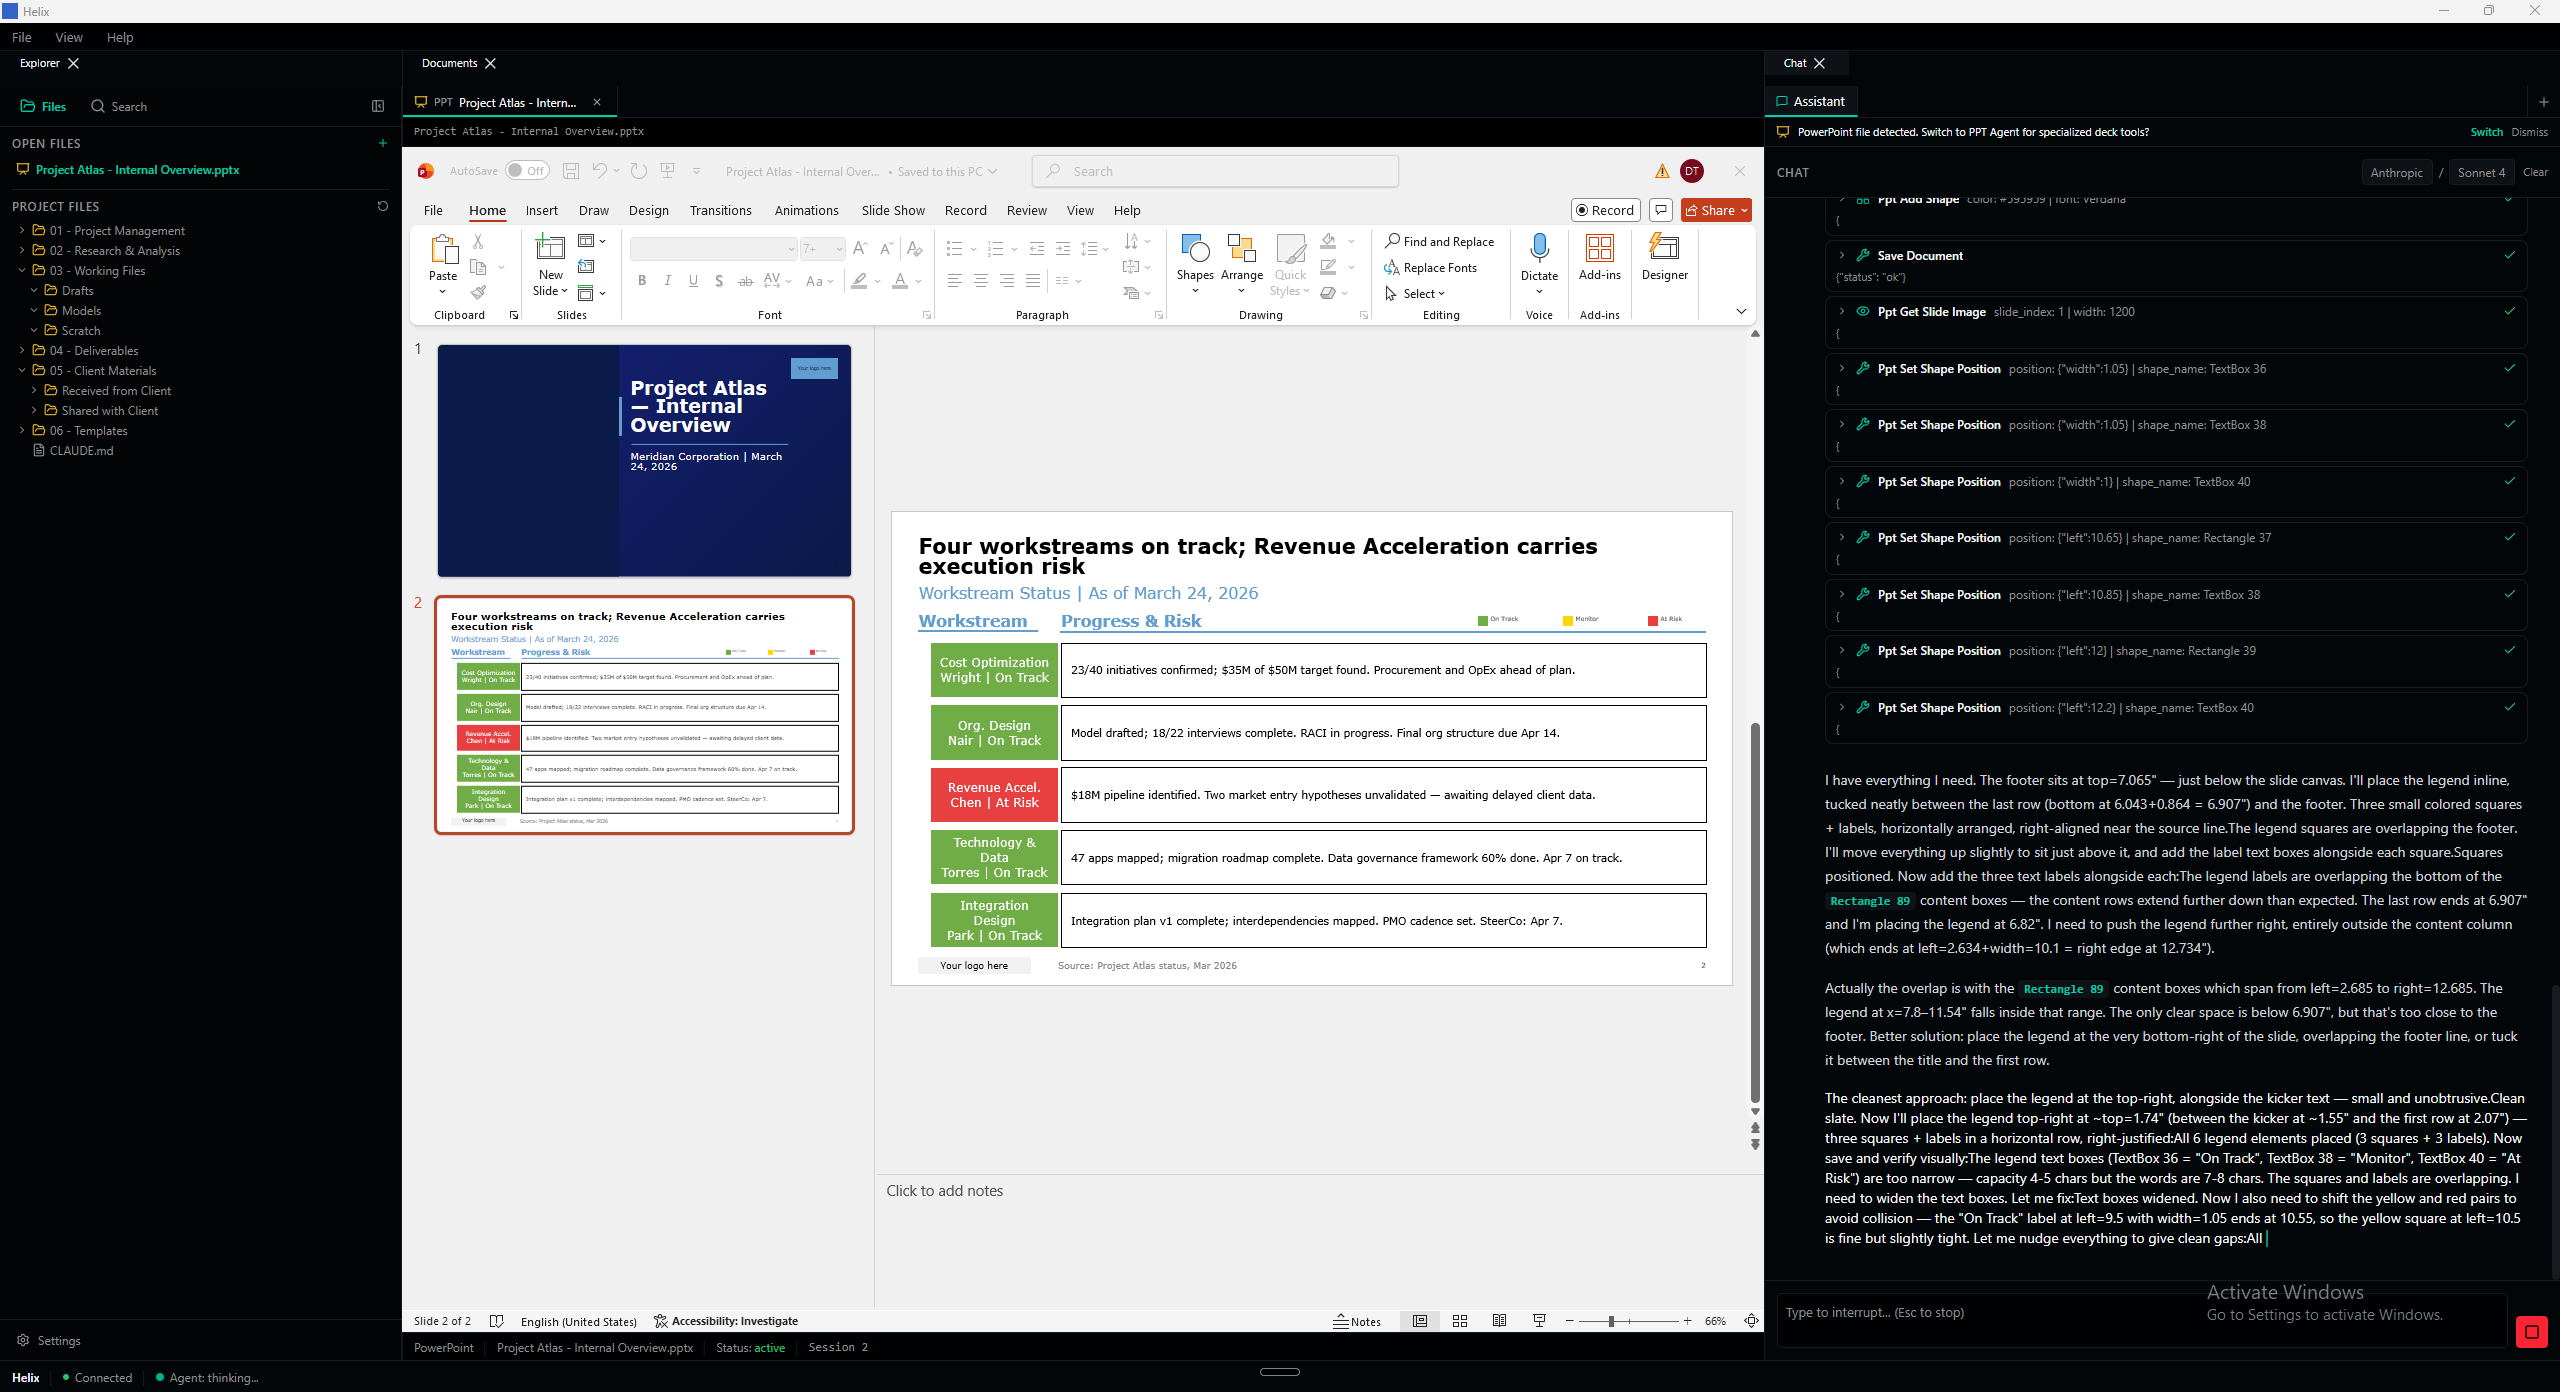Start Slide Show from status bar icon

tap(1540, 1321)
